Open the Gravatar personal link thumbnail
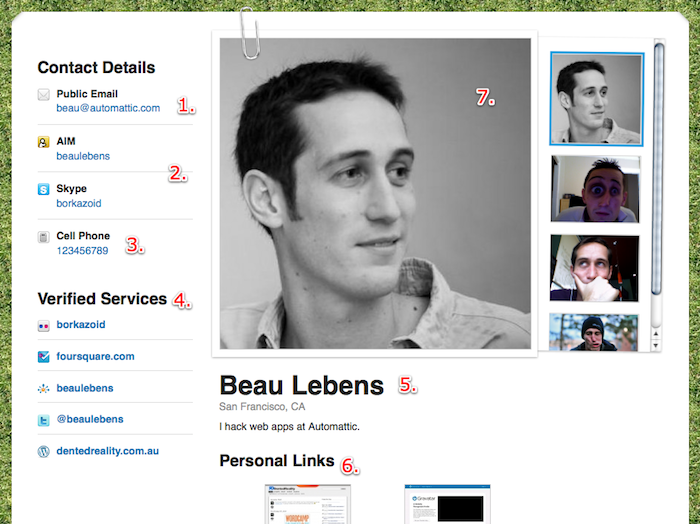 447,504
